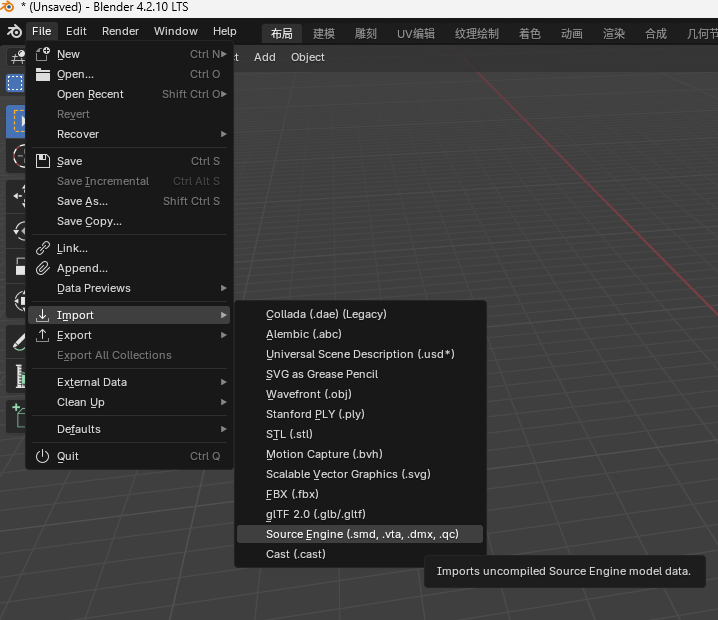The height and width of the screenshot is (620, 718).
Task: Click the Append paperclip icon
Action: click(43, 268)
